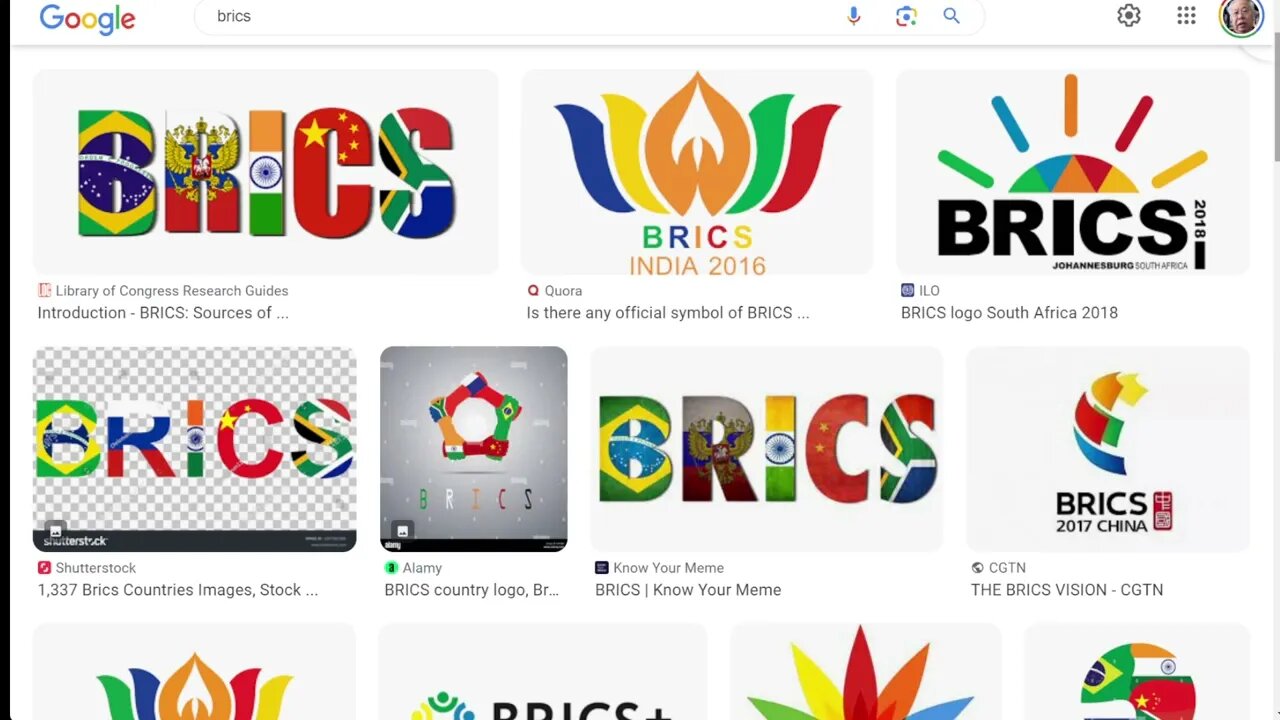This screenshot has width=1280, height=720.
Task: Open the Google account profile picture
Action: (x=1241, y=16)
